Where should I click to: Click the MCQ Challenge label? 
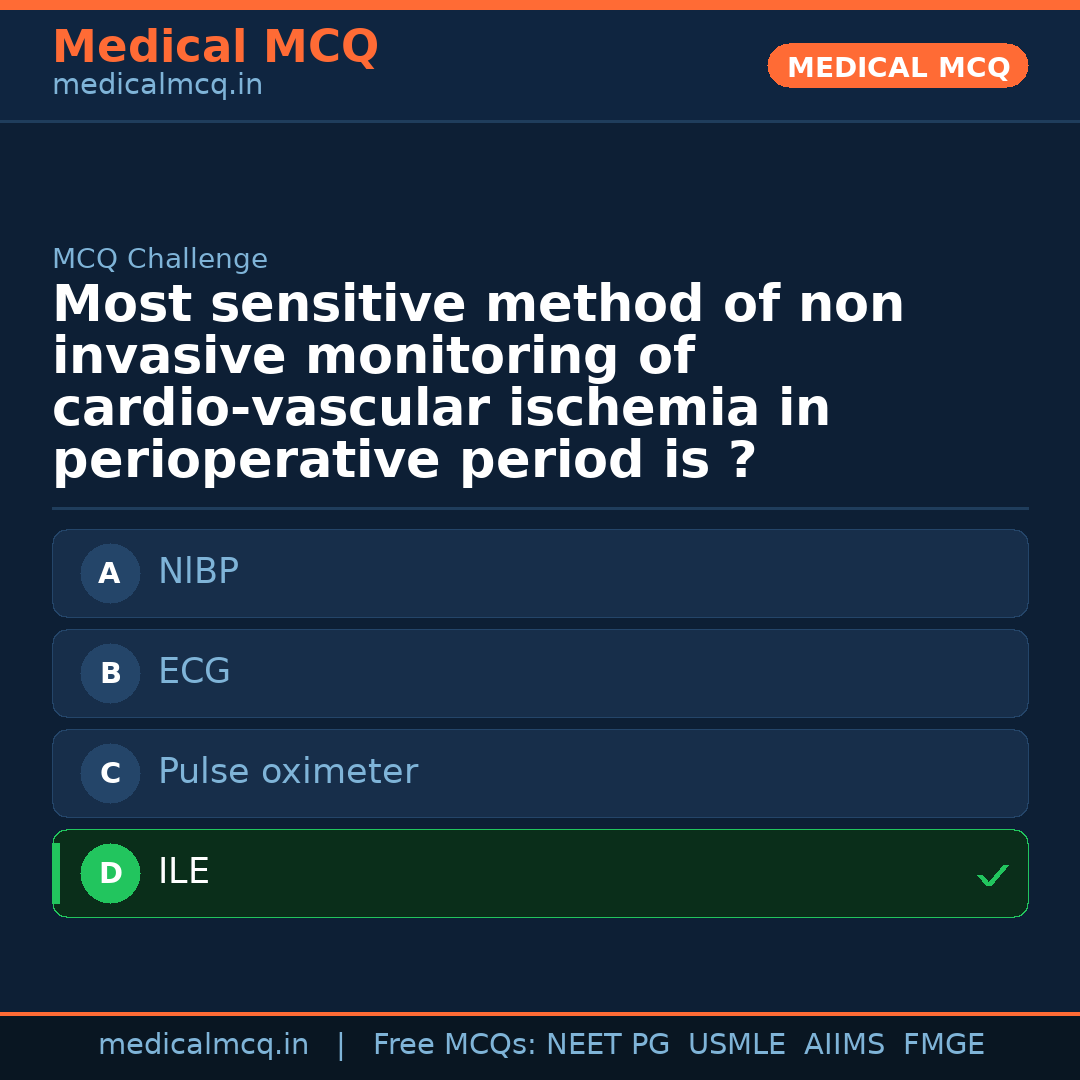160,259
